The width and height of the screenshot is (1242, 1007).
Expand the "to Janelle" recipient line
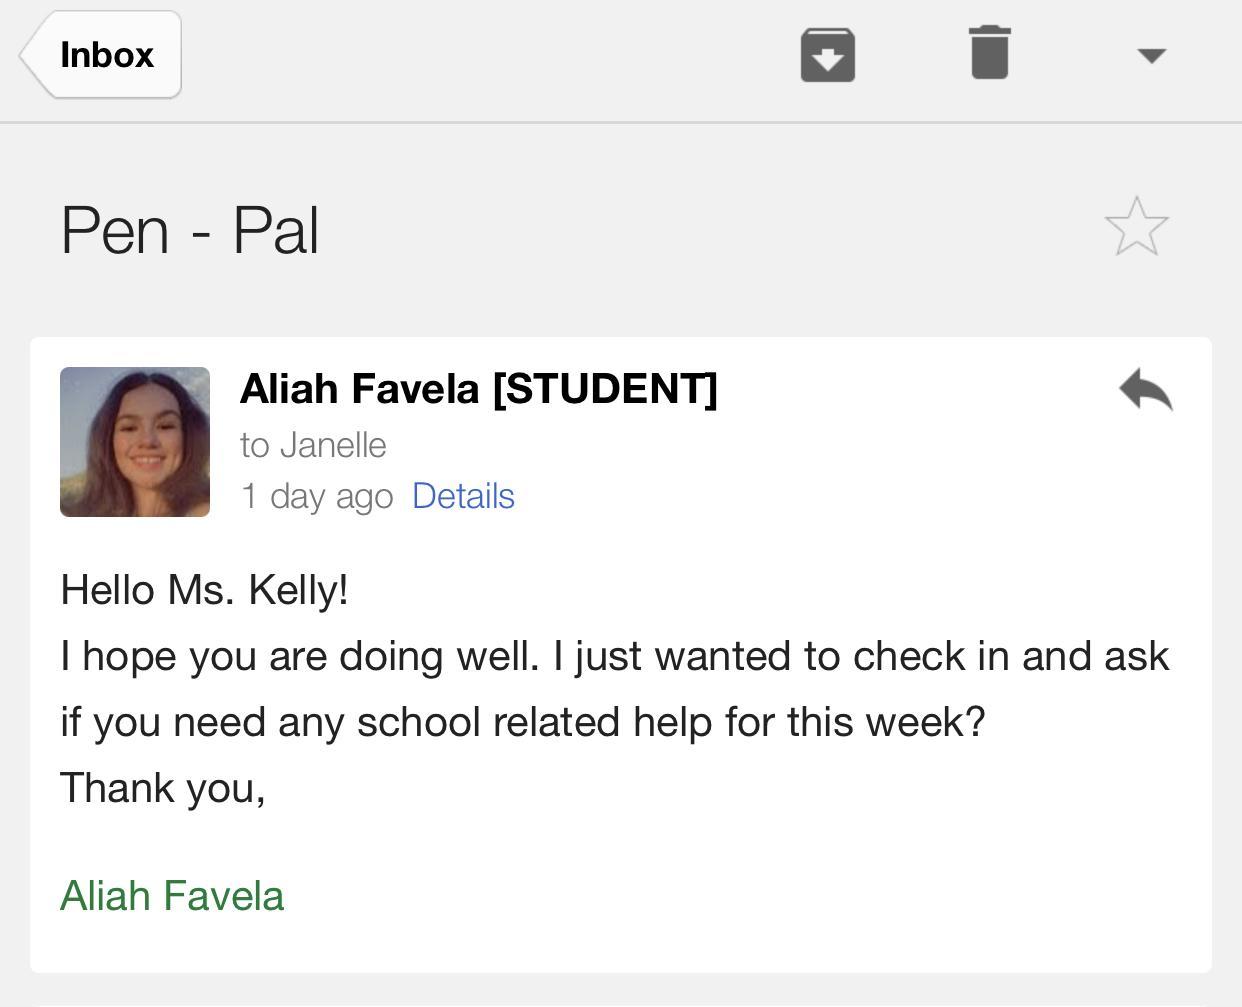click(x=312, y=445)
